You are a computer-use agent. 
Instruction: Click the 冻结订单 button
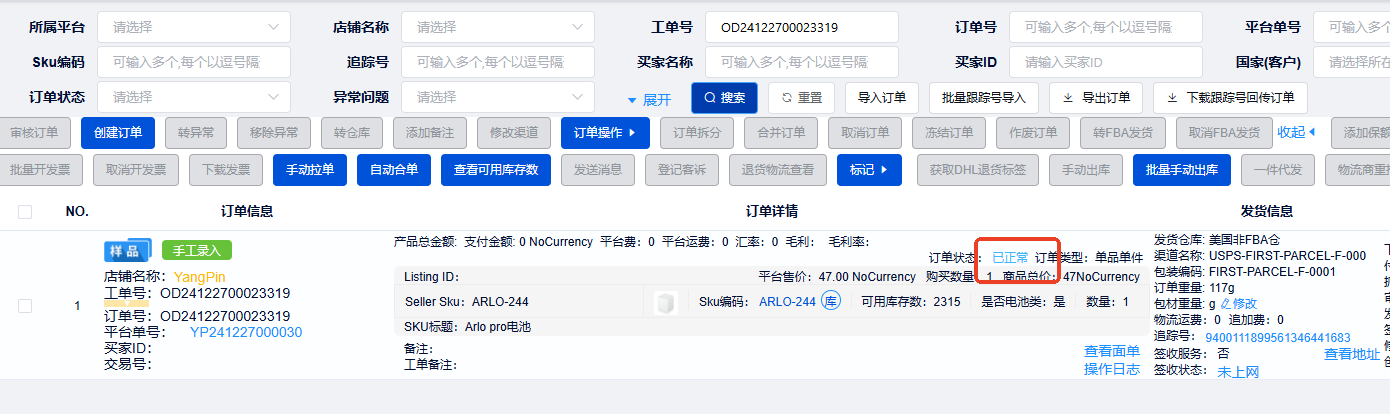point(949,133)
